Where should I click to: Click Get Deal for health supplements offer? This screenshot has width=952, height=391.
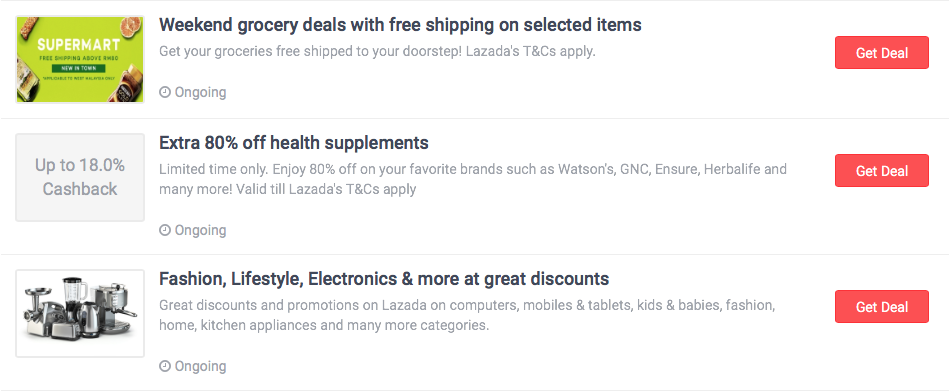click(882, 171)
